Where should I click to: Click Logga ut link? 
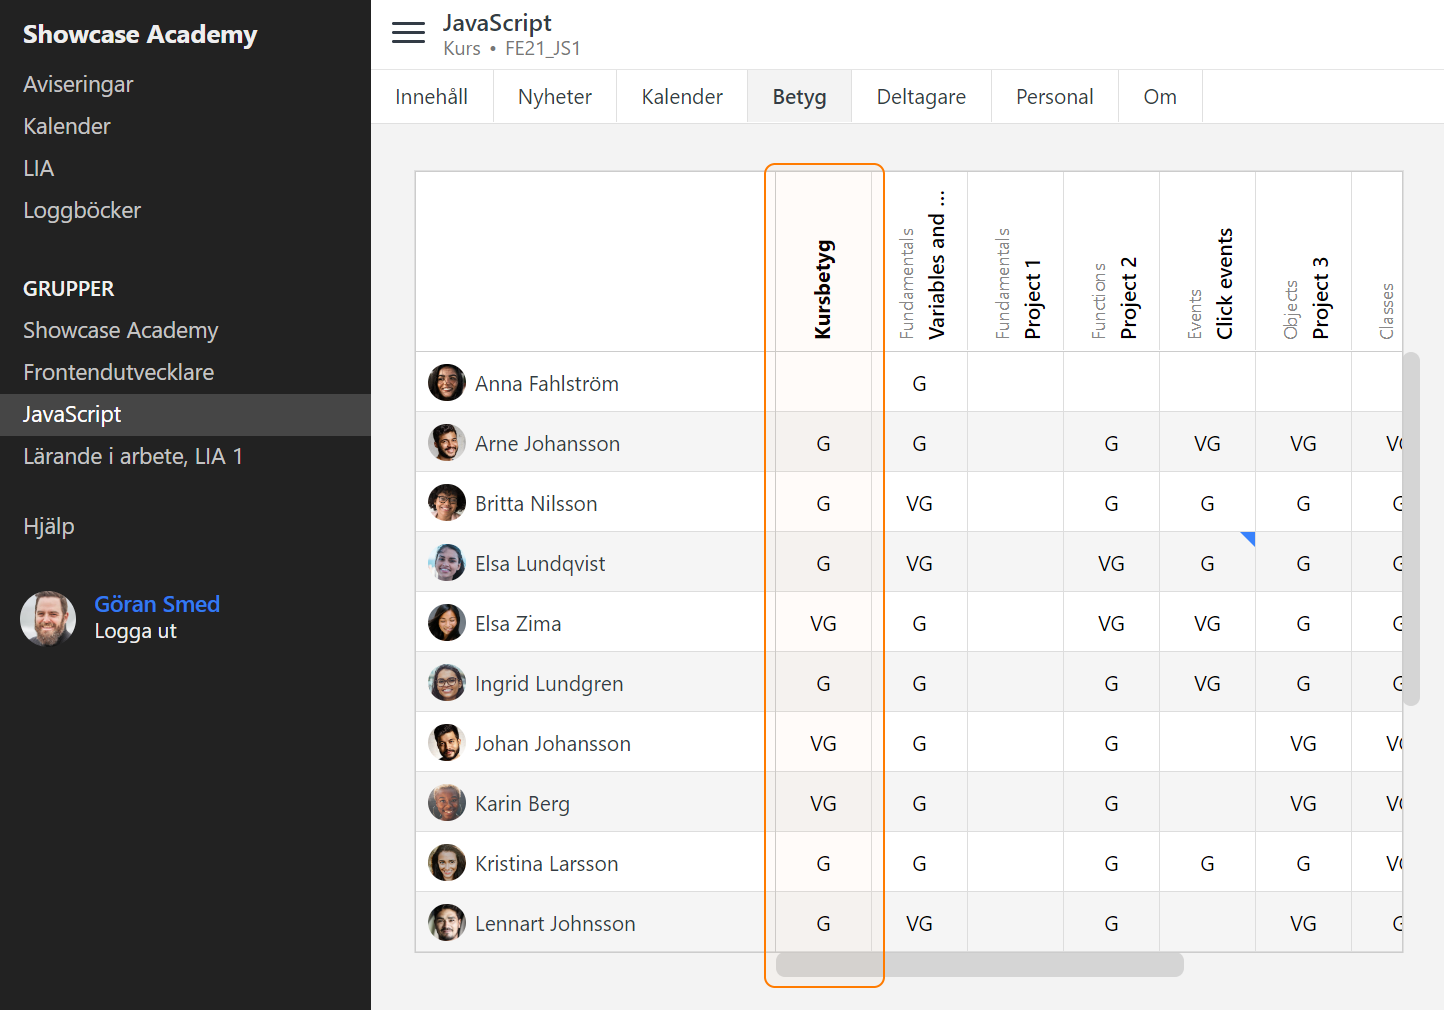(x=135, y=631)
